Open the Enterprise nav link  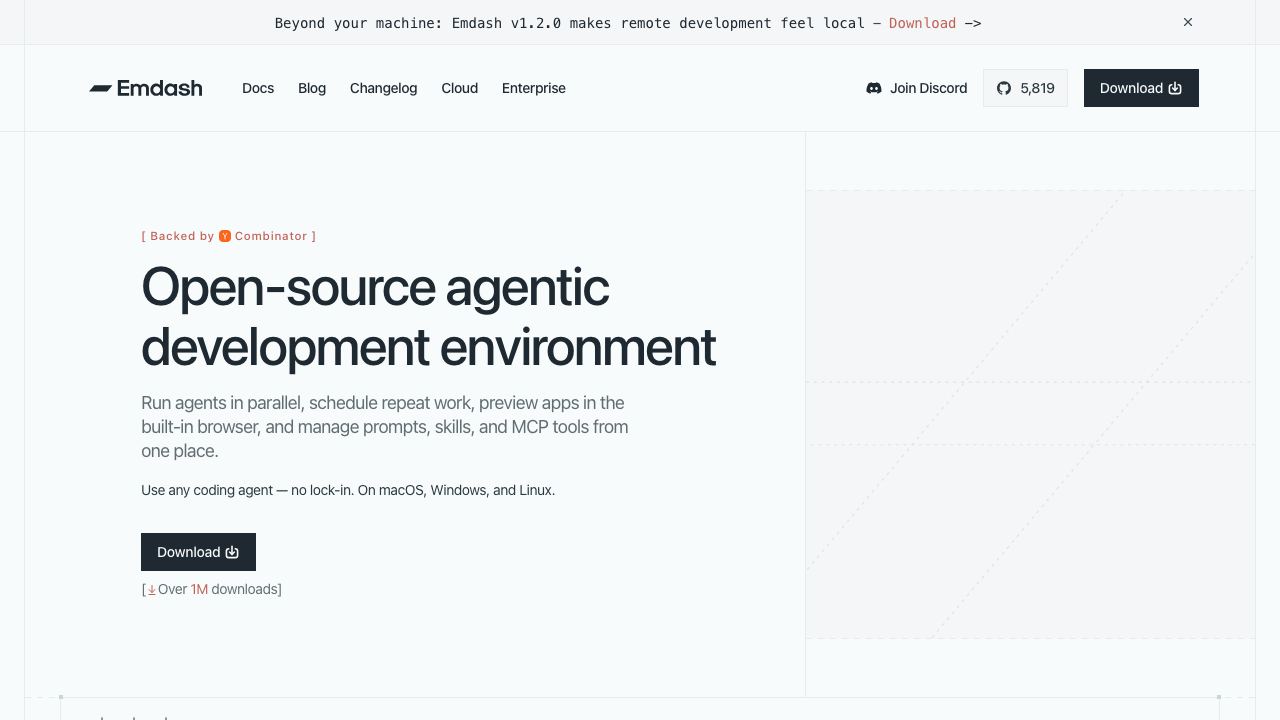click(x=534, y=88)
